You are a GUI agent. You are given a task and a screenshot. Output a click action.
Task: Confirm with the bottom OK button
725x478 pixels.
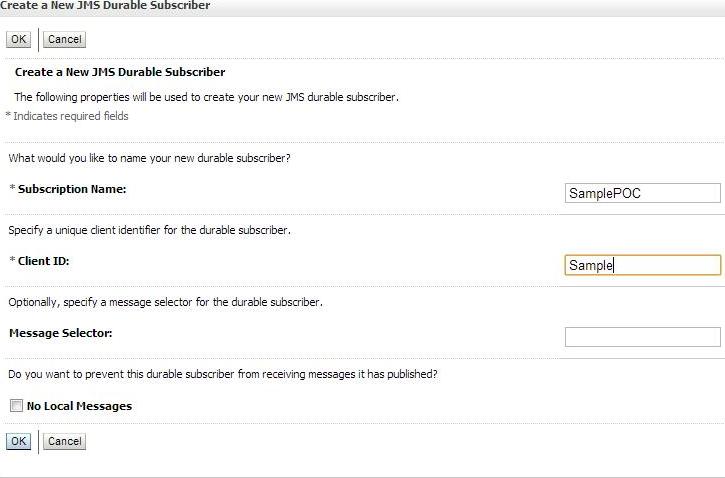18,441
